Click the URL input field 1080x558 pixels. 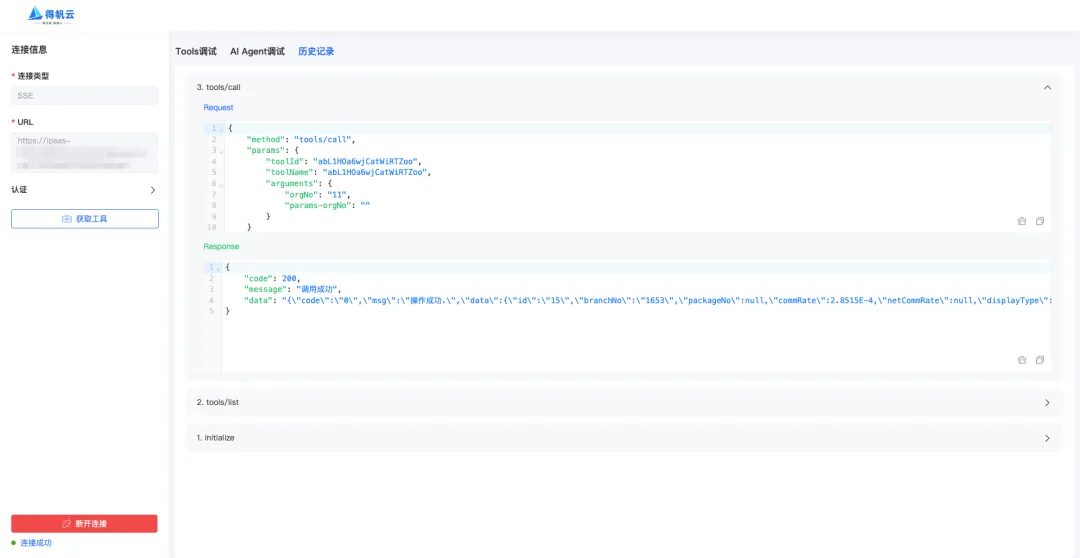pos(84,153)
